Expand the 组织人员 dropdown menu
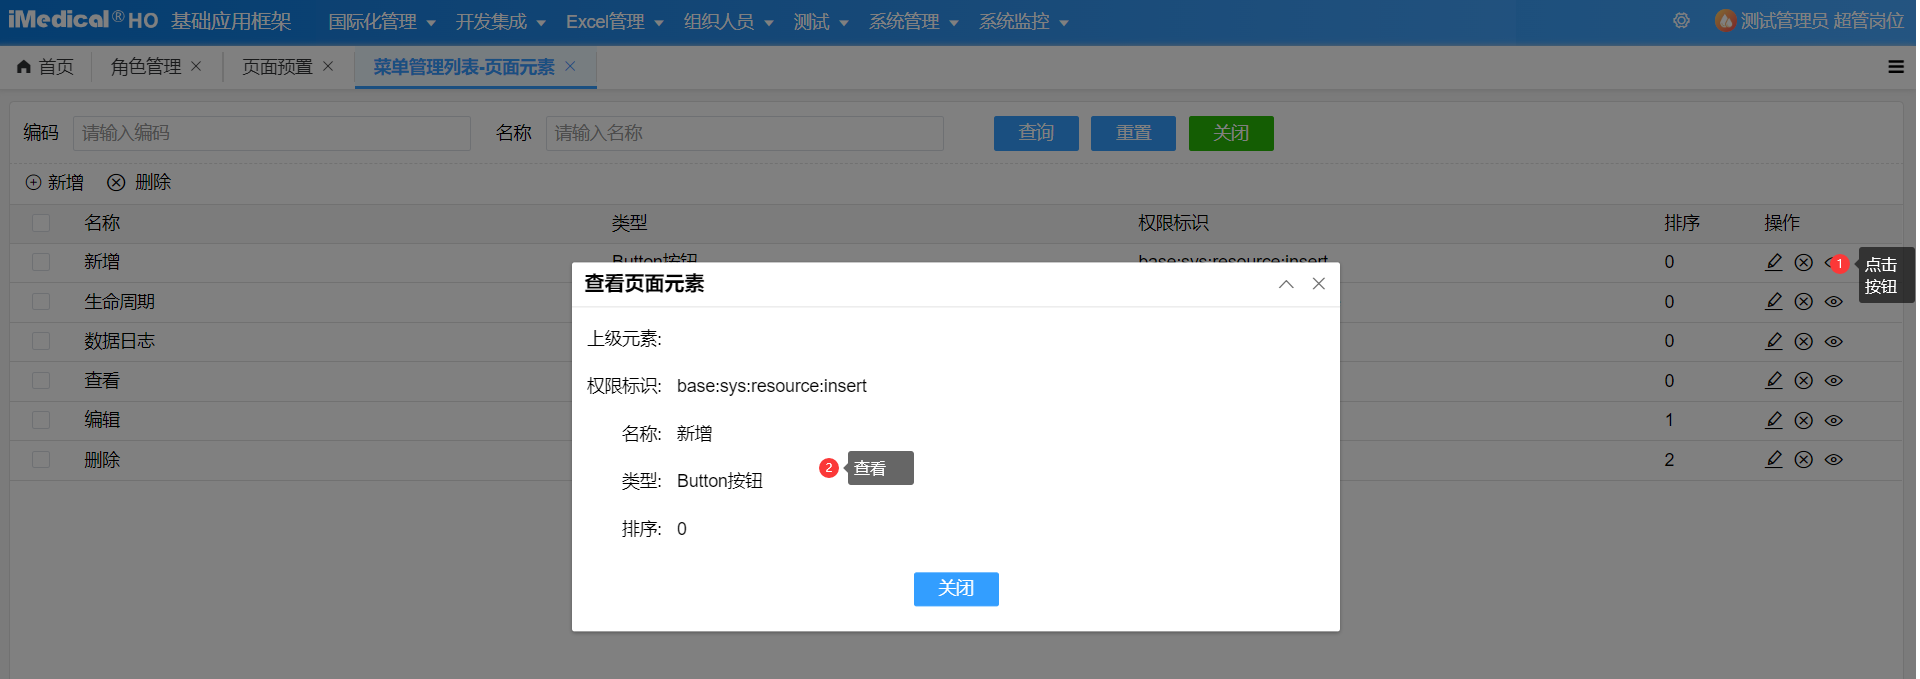The image size is (1920, 679). pos(729,22)
